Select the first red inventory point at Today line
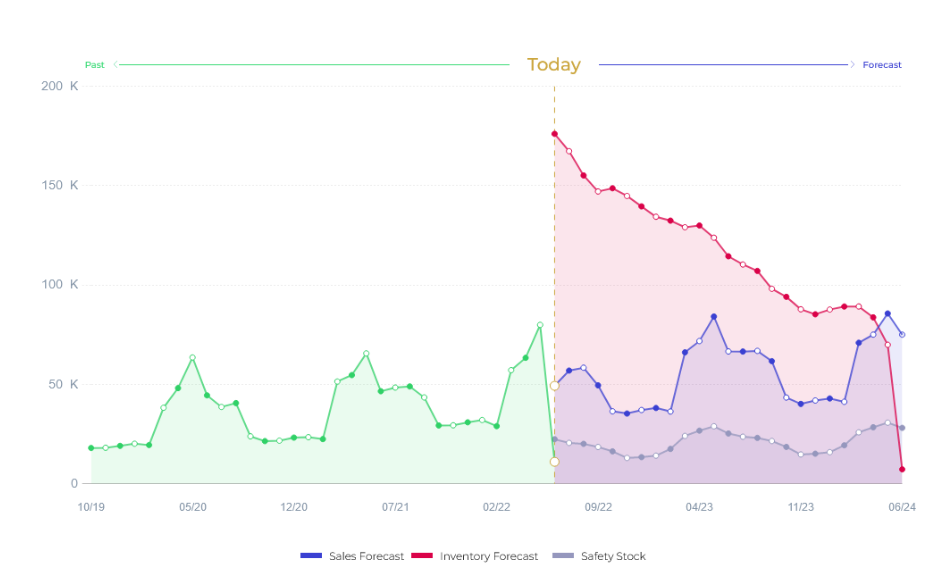Screen dimensions: 939x584 pyautogui.click(x=554, y=134)
